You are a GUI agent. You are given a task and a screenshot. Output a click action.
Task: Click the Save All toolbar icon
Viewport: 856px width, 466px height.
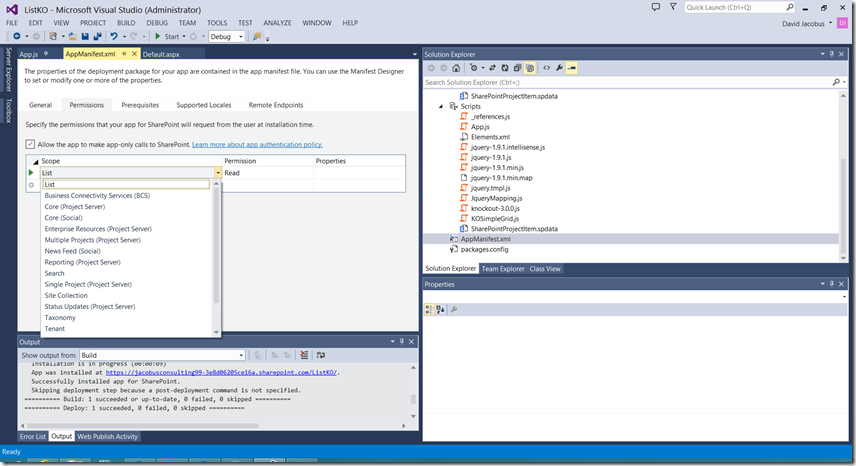click(98, 37)
